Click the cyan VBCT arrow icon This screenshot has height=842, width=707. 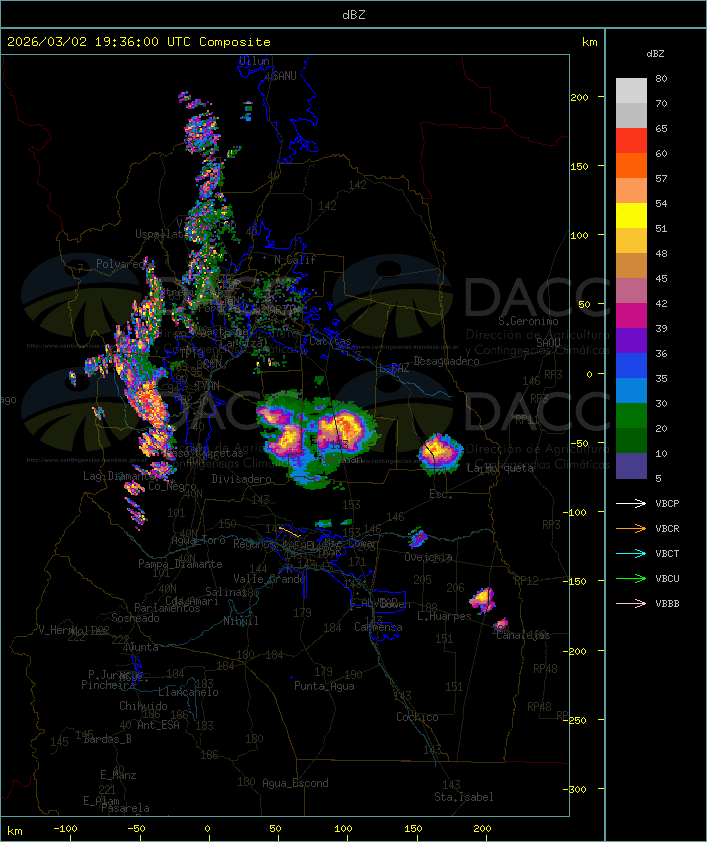point(631,553)
